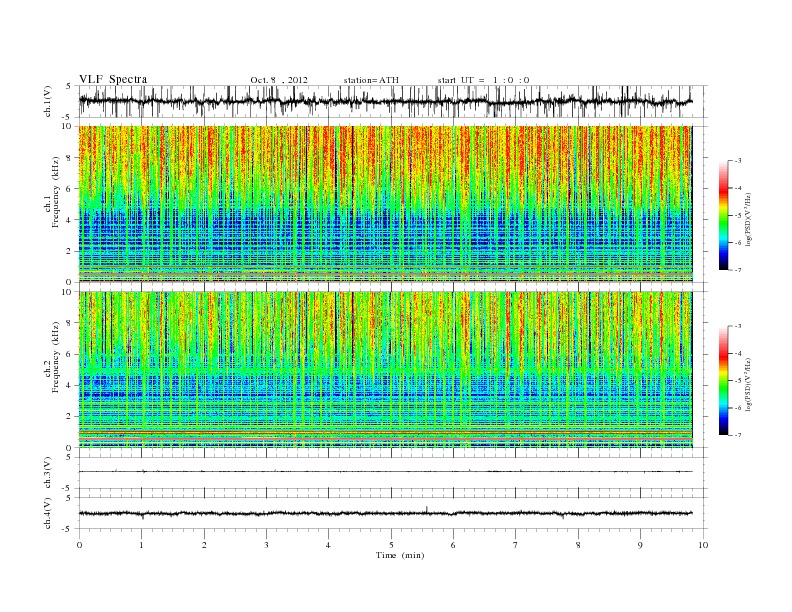Image resolution: width=792 pixels, height=612 pixels.
Task: Click the "-3" label on ch.2 colorbar
Action: pyautogui.click(x=737, y=326)
